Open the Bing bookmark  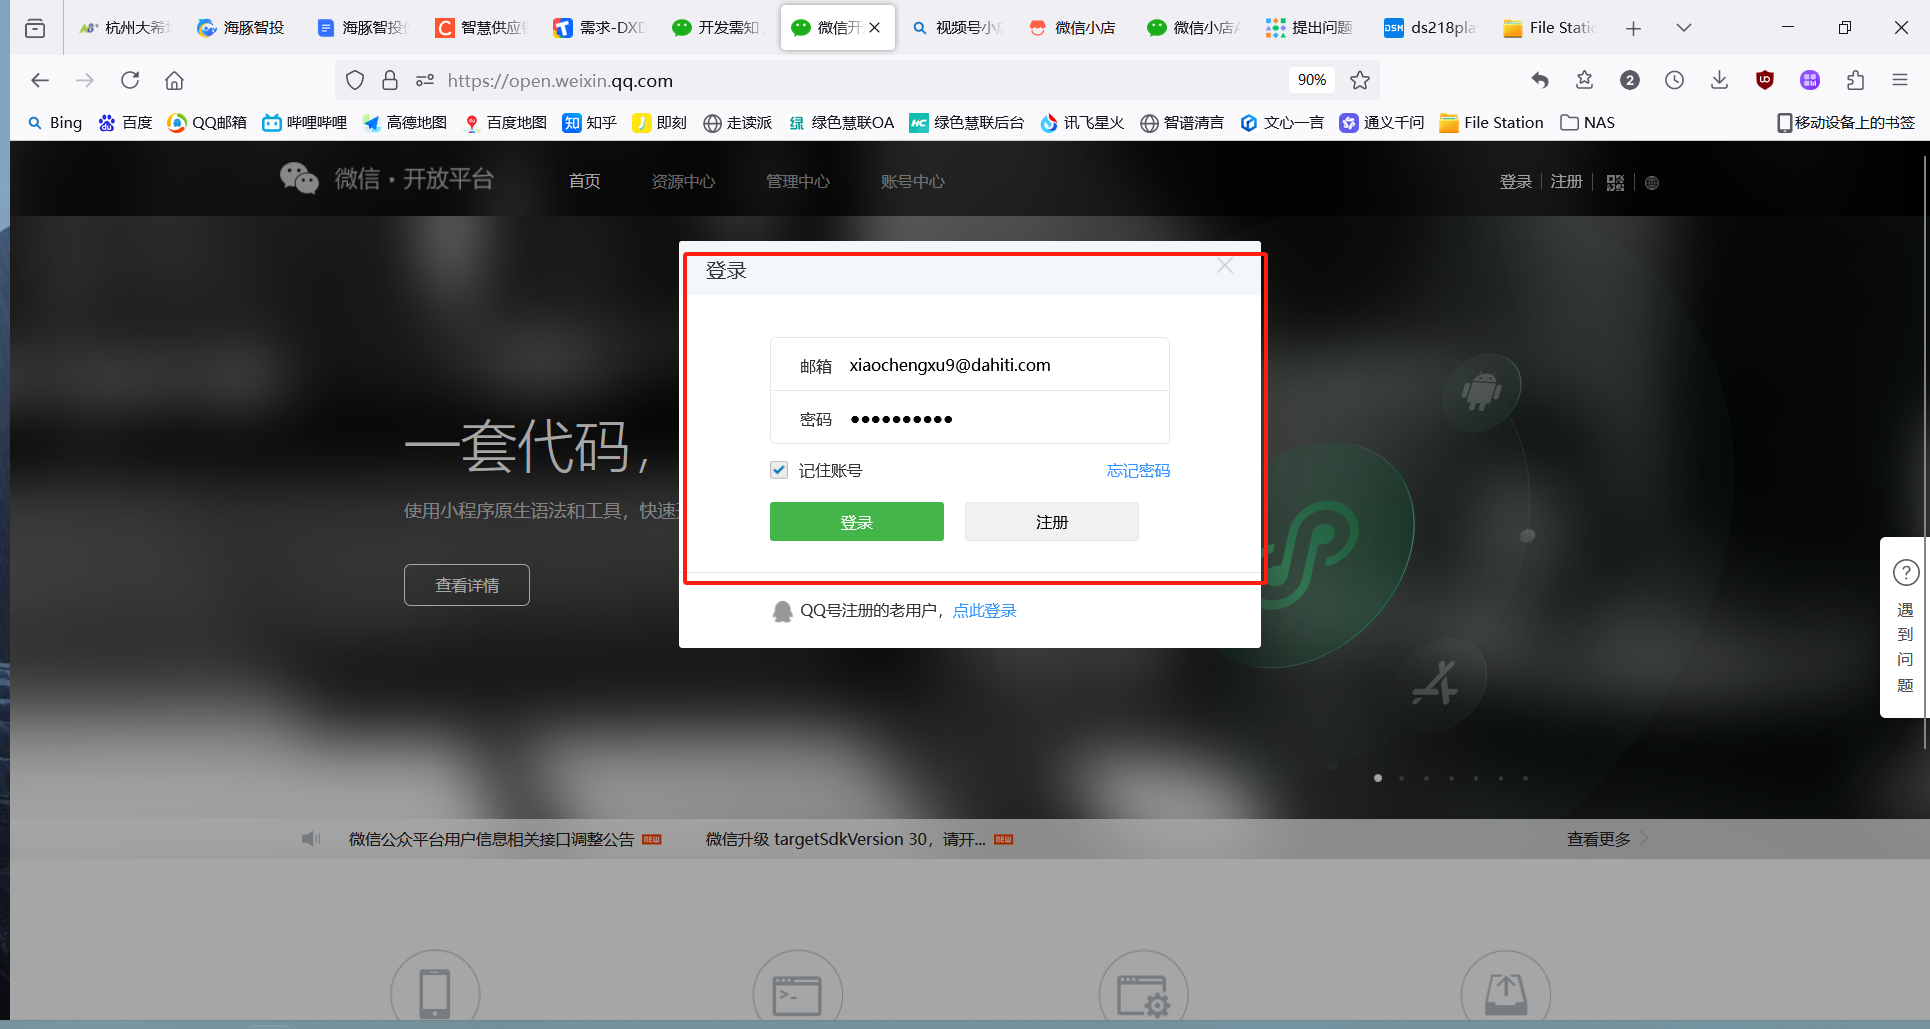click(x=55, y=122)
